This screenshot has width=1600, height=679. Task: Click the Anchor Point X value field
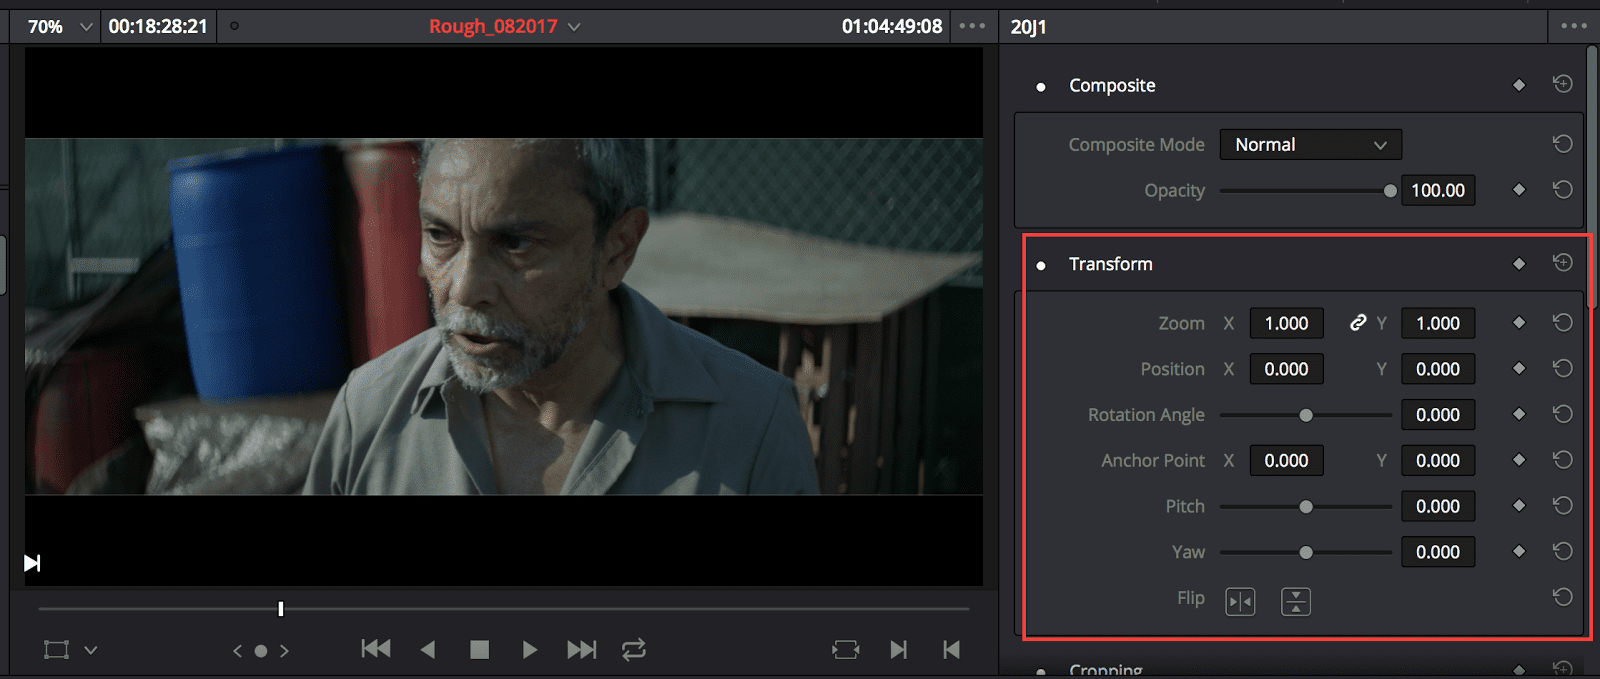pos(1287,461)
